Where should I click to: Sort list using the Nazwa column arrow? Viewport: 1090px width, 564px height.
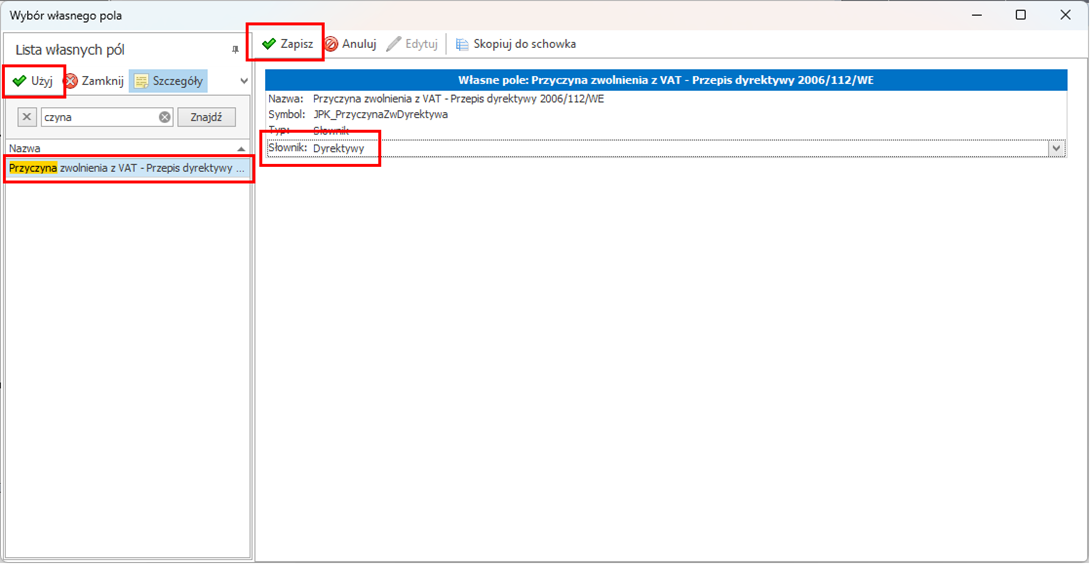pos(241,148)
